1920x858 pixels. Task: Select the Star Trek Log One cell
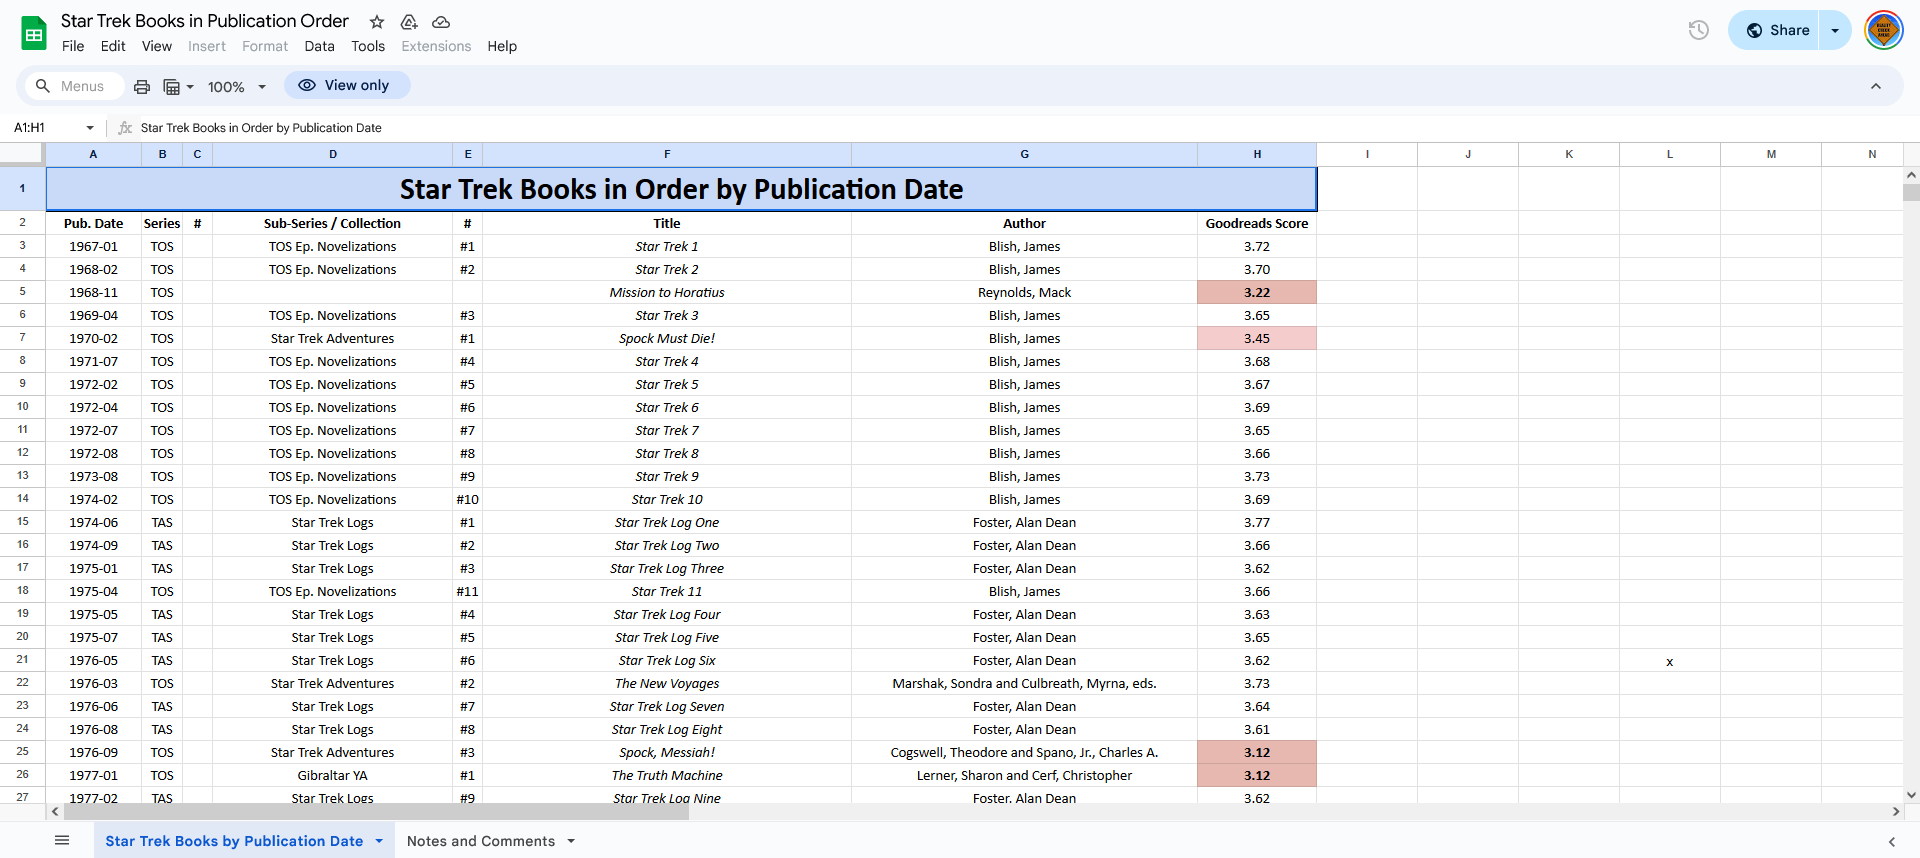pyautogui.click(x=667, y=522)
